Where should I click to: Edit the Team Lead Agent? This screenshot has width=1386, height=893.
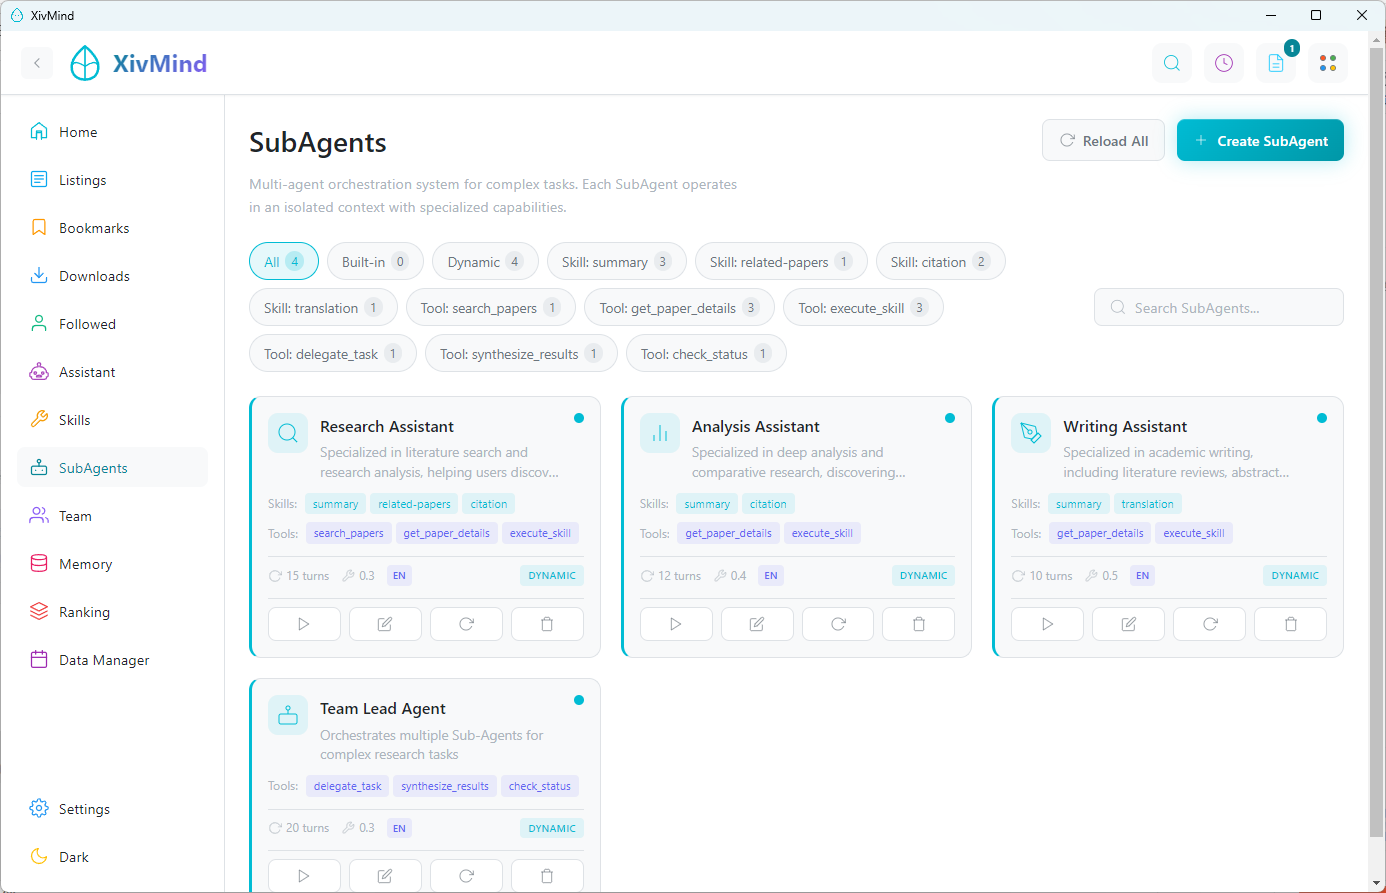(385, 876)
